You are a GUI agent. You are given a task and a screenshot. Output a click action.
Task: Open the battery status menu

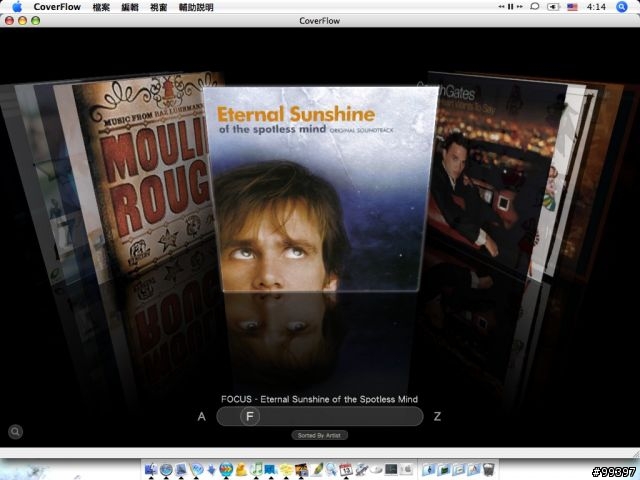(553, 7)
